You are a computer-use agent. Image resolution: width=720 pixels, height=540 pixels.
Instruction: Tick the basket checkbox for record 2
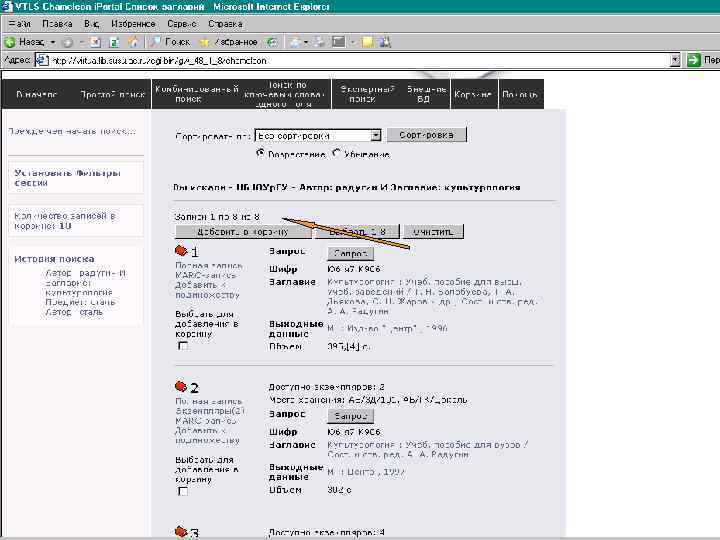(x=183, y=491)
